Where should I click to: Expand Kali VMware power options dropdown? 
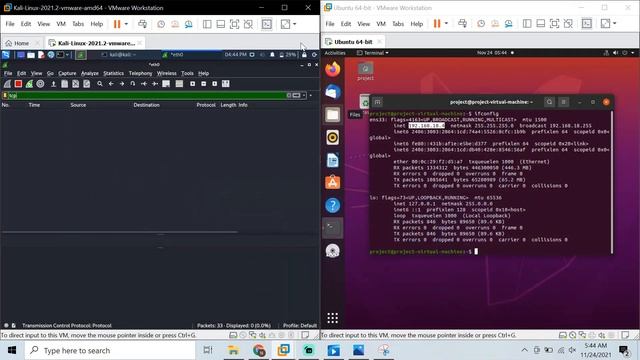(126, 24)
